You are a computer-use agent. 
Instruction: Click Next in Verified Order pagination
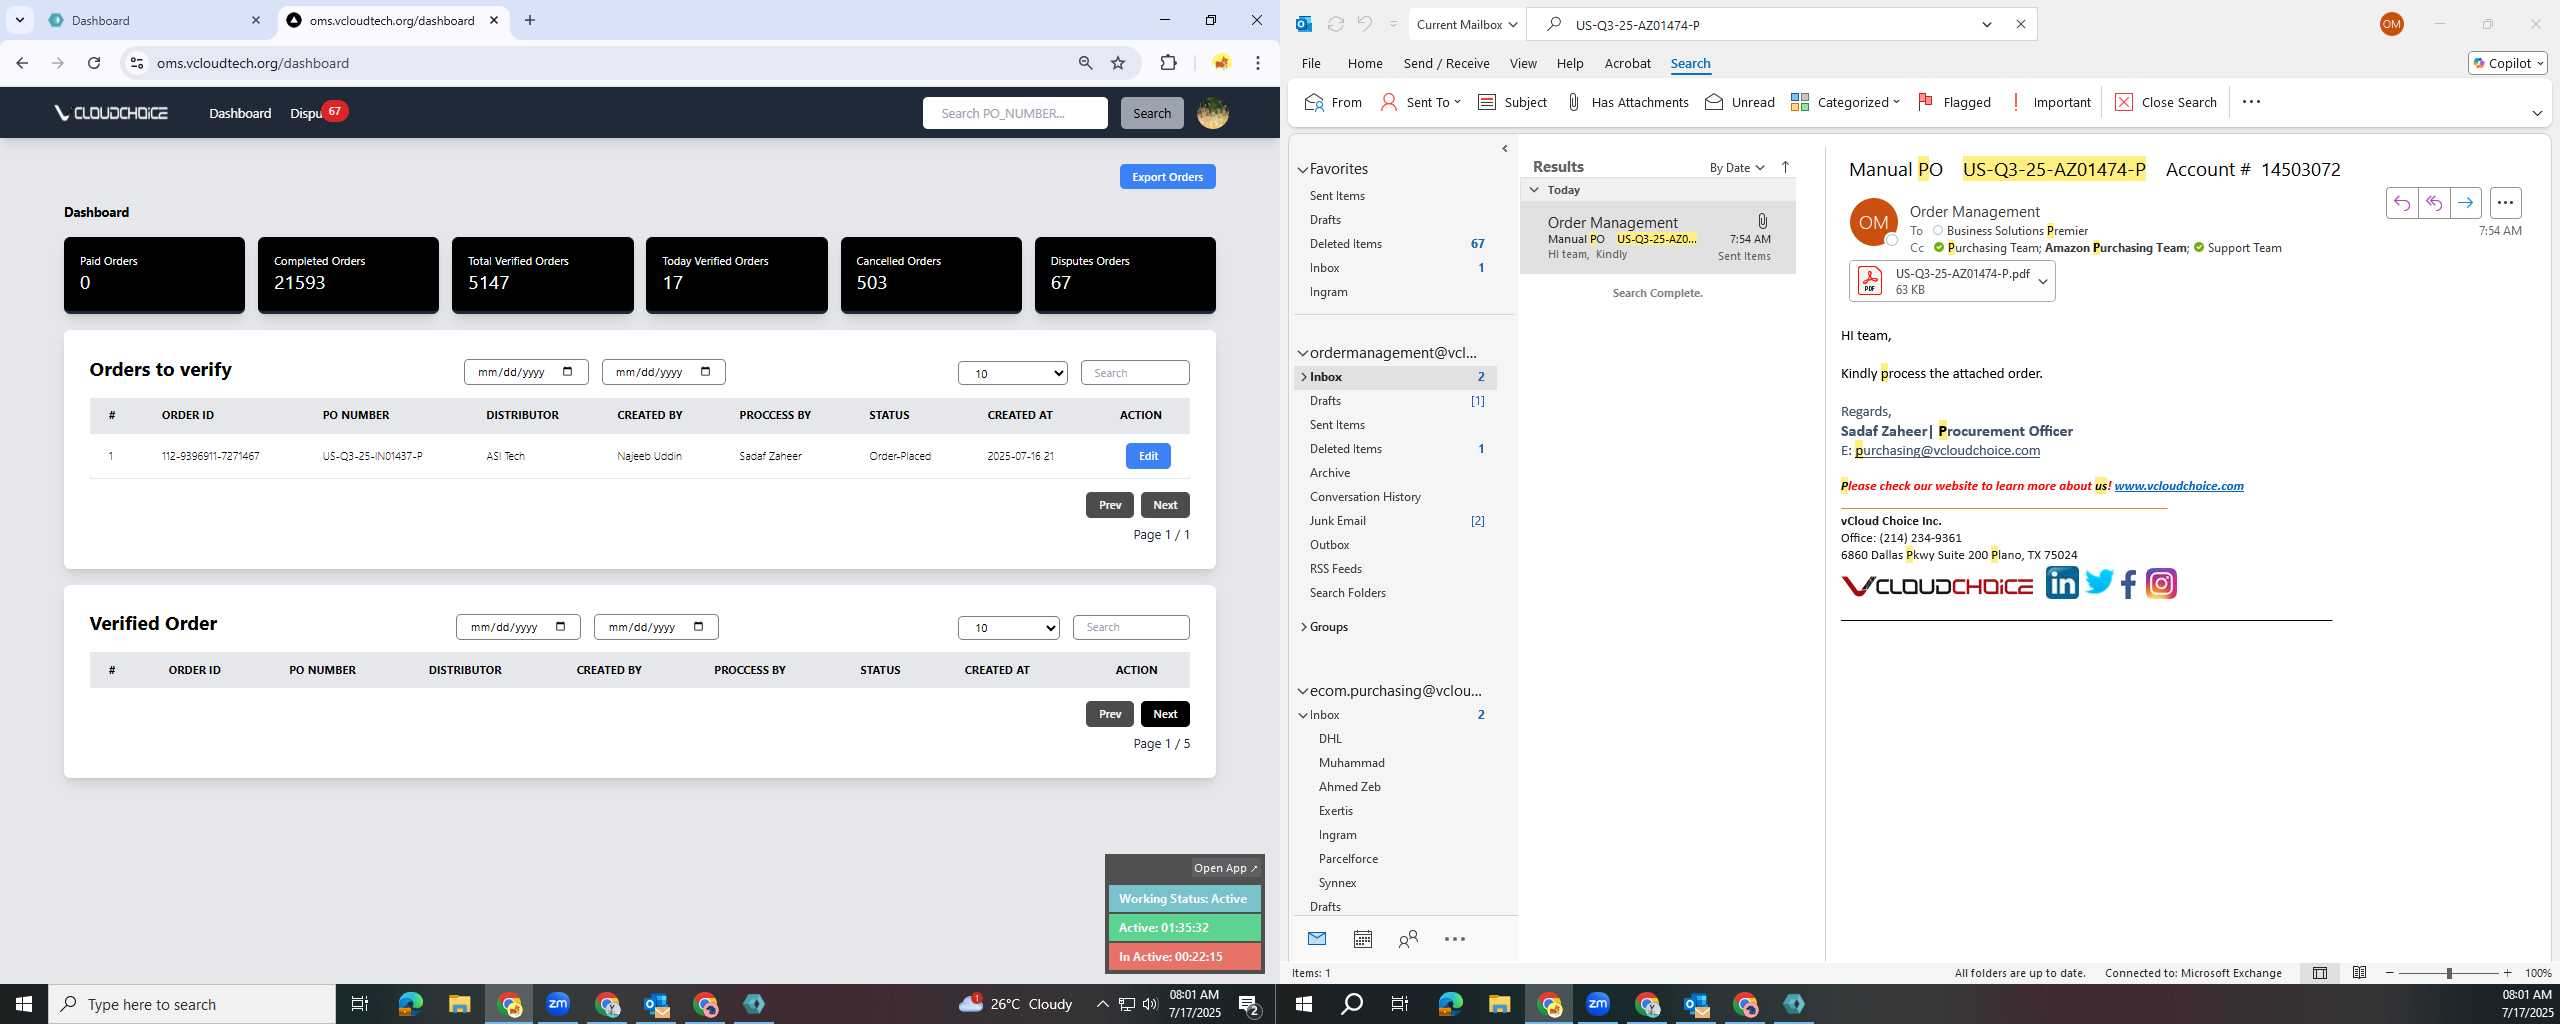click(1165, 714)
